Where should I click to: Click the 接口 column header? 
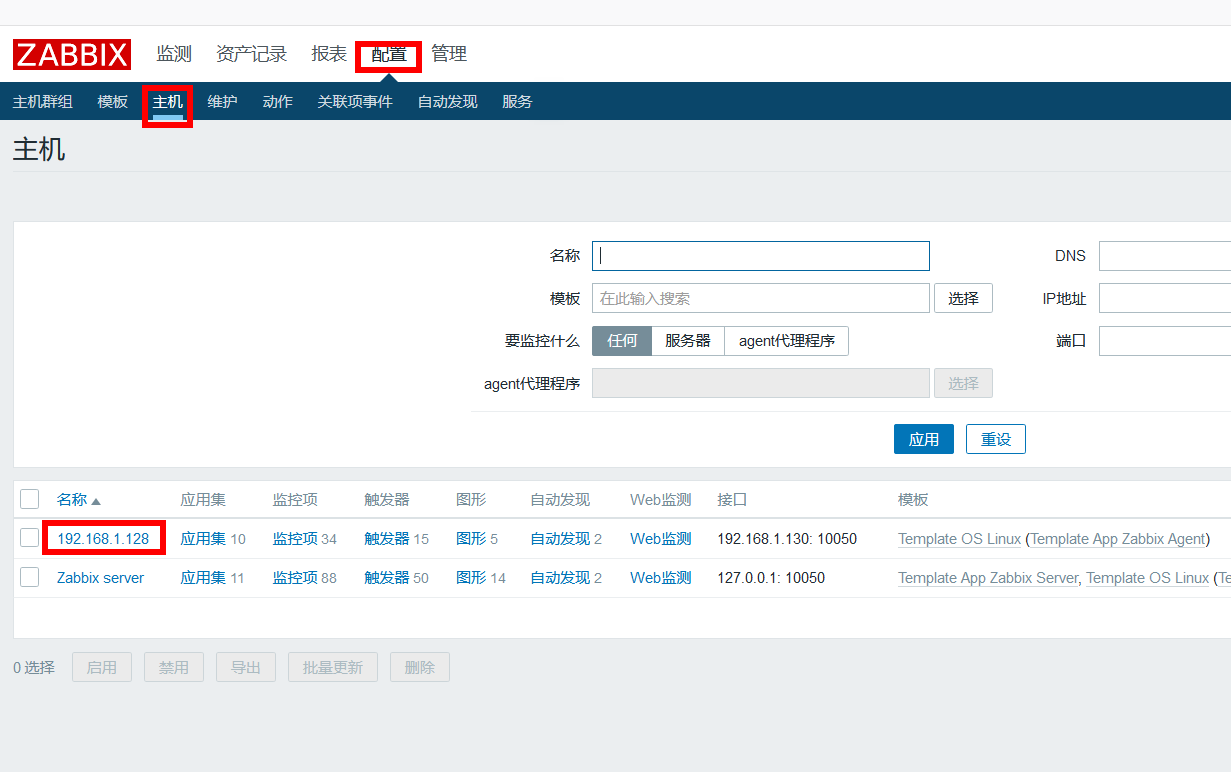[x=732, y=500]
